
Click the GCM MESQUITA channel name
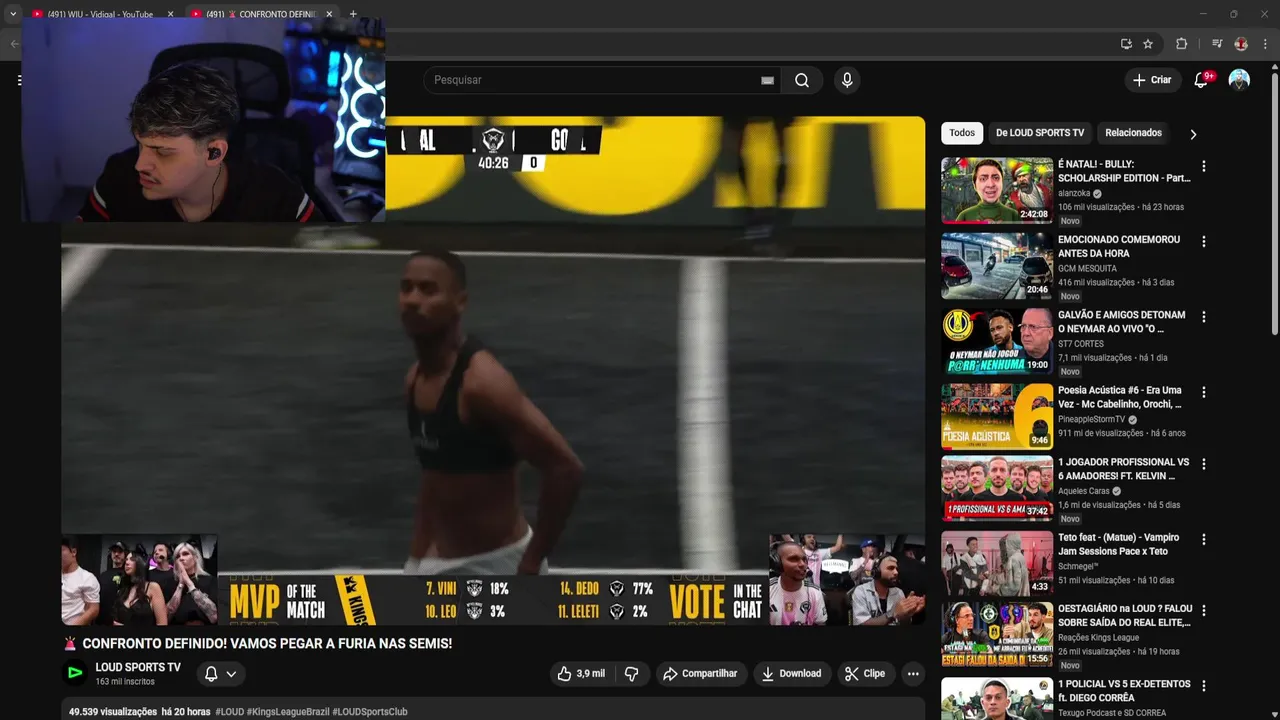tap(1088, 269)
